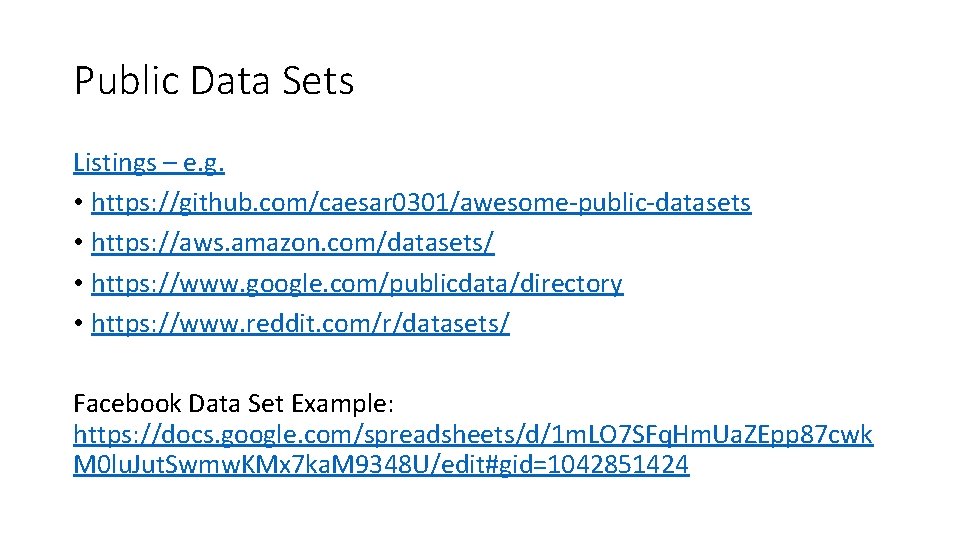Open the docs.google.com spreadsheets link, first line
The width and height of the screenshot is (960, 540).
(x=472, y=435)
